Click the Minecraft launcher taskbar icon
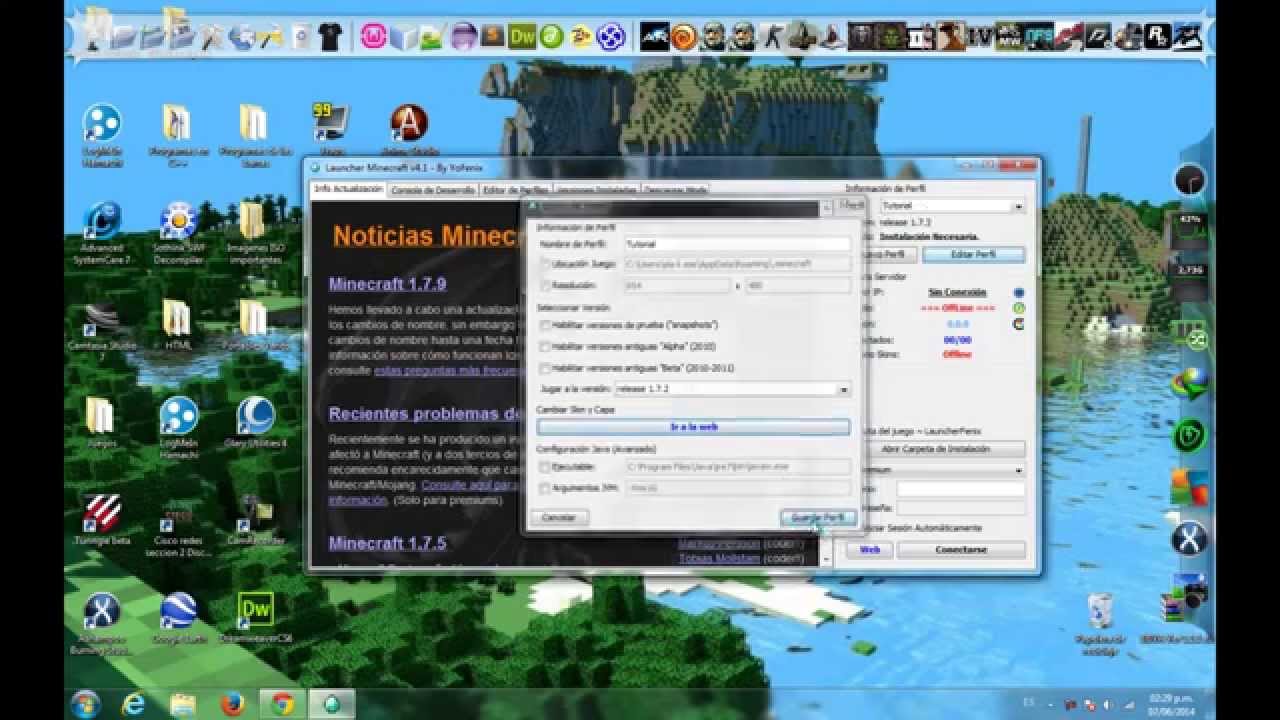 [x=331, y=704]
